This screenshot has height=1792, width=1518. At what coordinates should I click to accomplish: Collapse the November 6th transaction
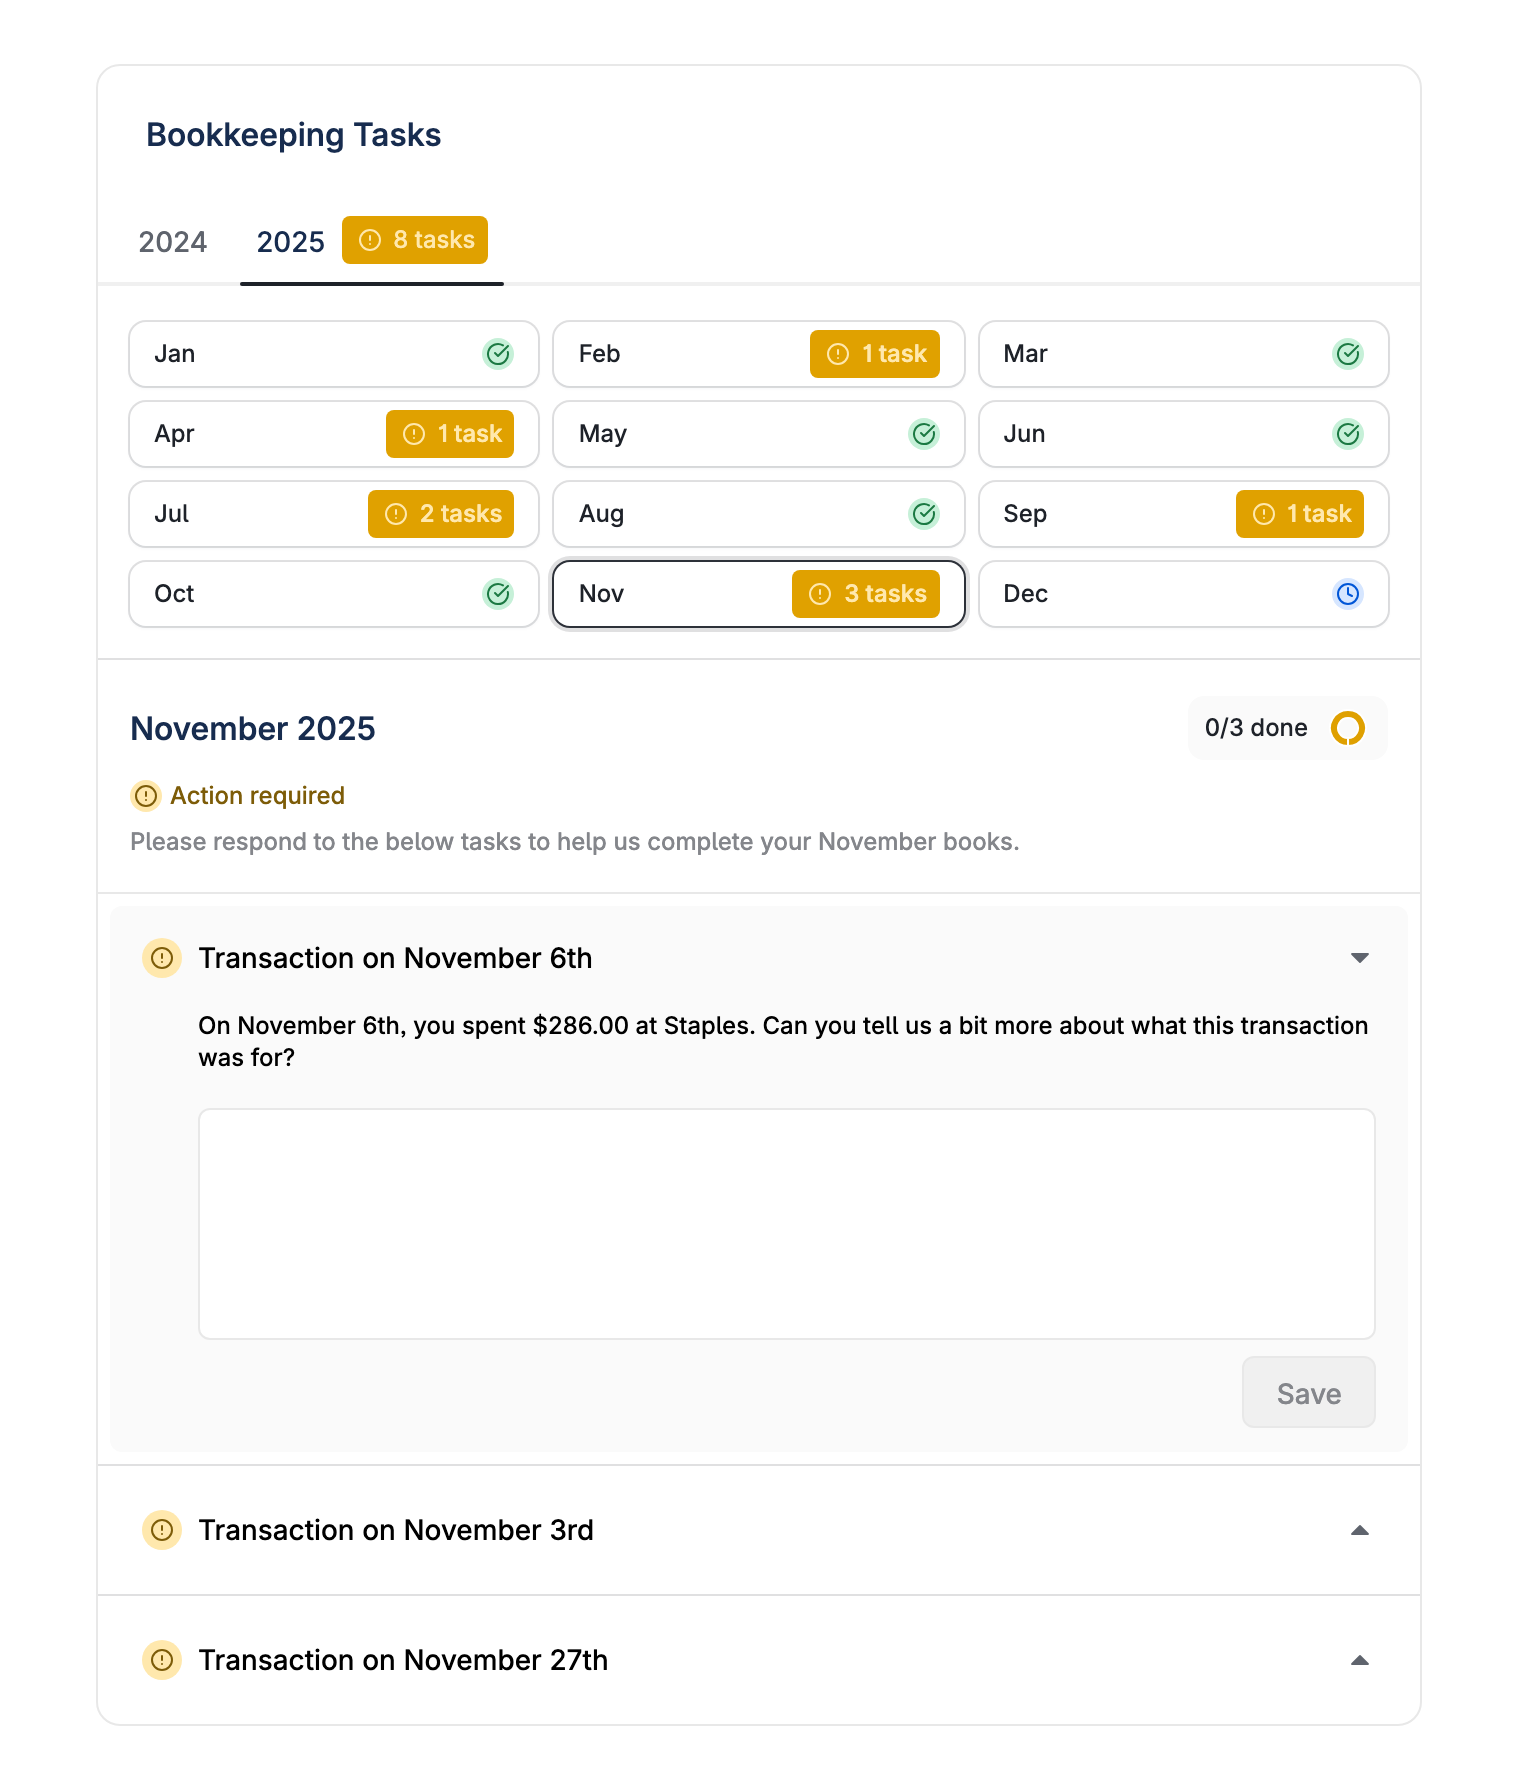(x=1360, y=958)
